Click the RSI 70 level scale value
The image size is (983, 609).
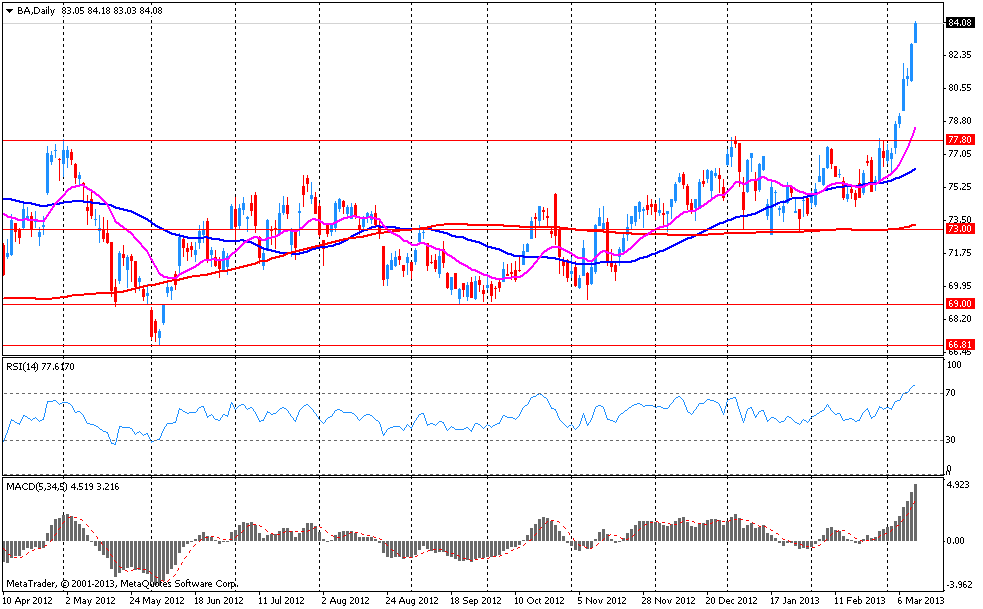tap(953, 393)
